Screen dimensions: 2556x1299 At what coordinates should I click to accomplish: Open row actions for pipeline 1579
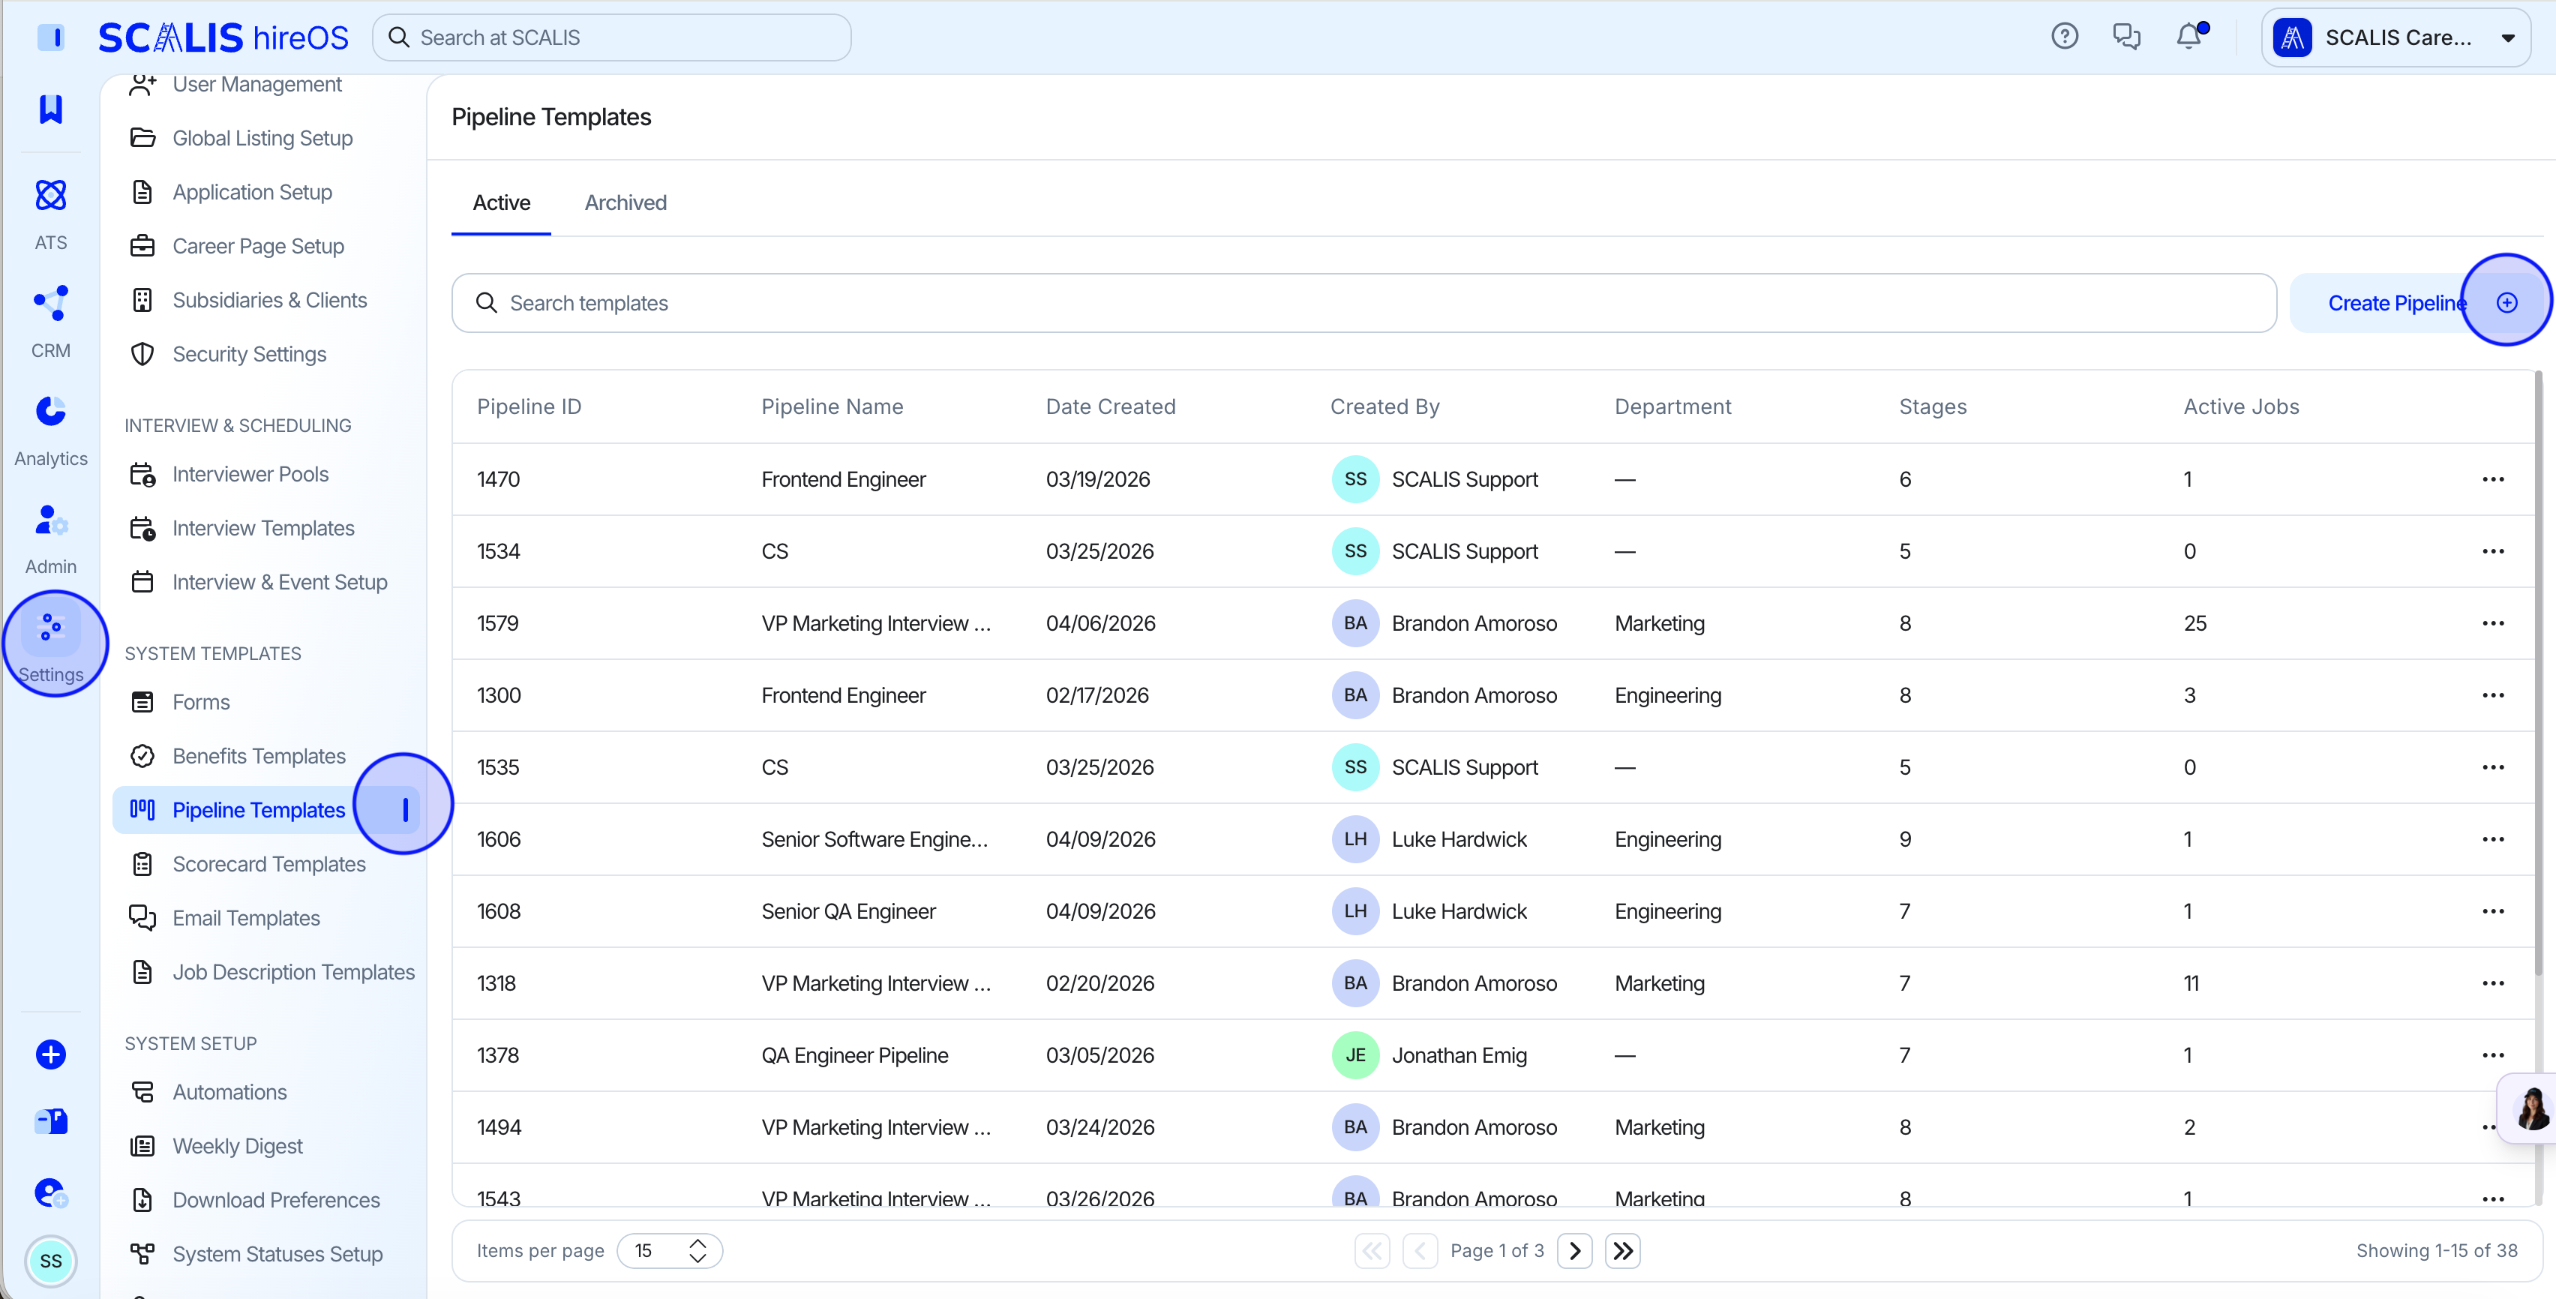[2493, 623]
